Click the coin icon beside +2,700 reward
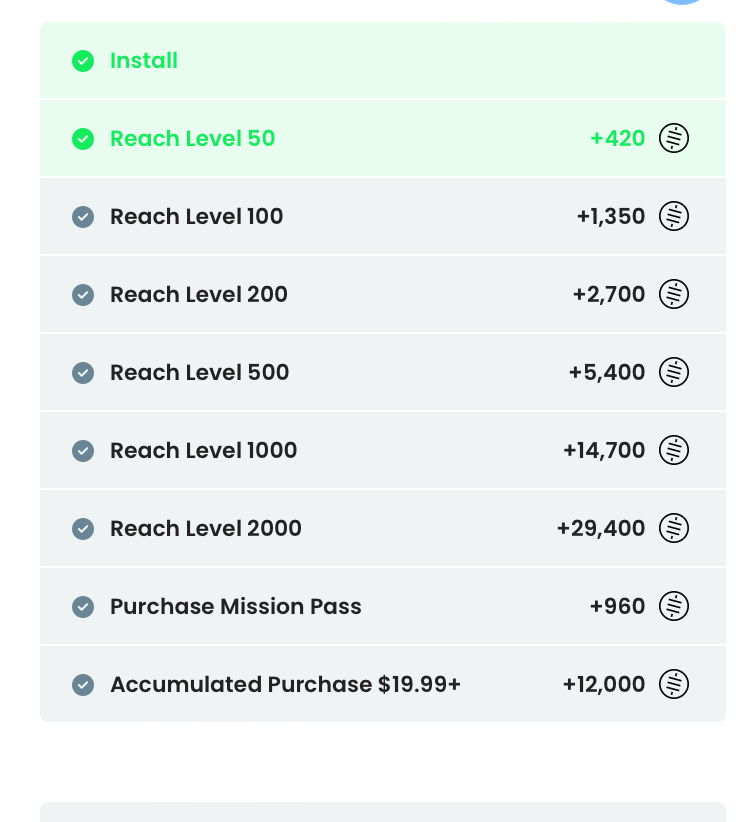Viewport: 750px width, 822px height. click(674, 294)
